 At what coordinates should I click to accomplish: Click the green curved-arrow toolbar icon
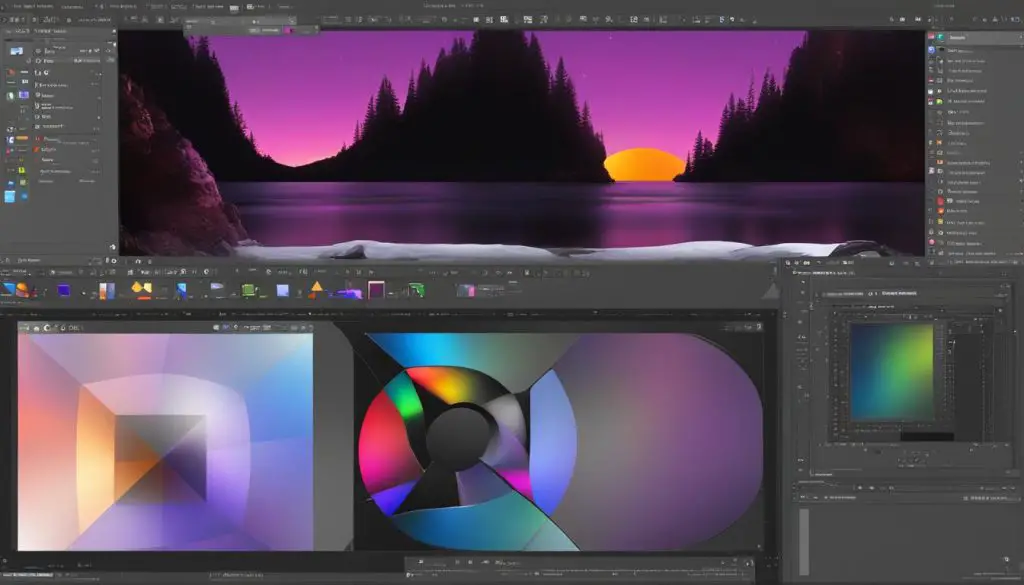416,290
